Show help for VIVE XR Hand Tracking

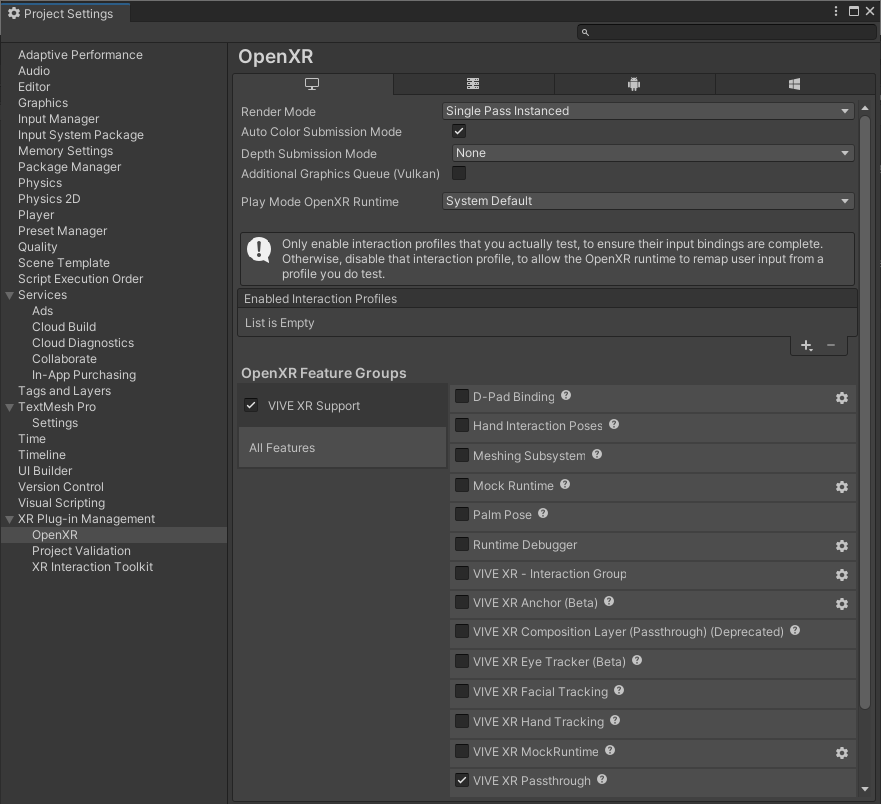(x=615, y=721)
